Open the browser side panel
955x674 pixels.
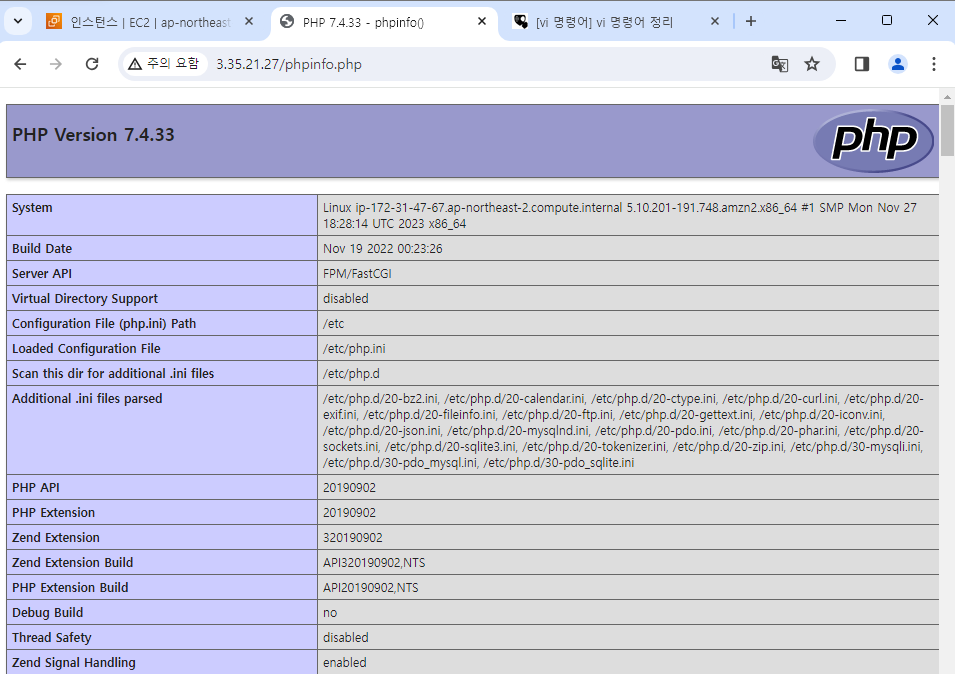tap(862, 64)
